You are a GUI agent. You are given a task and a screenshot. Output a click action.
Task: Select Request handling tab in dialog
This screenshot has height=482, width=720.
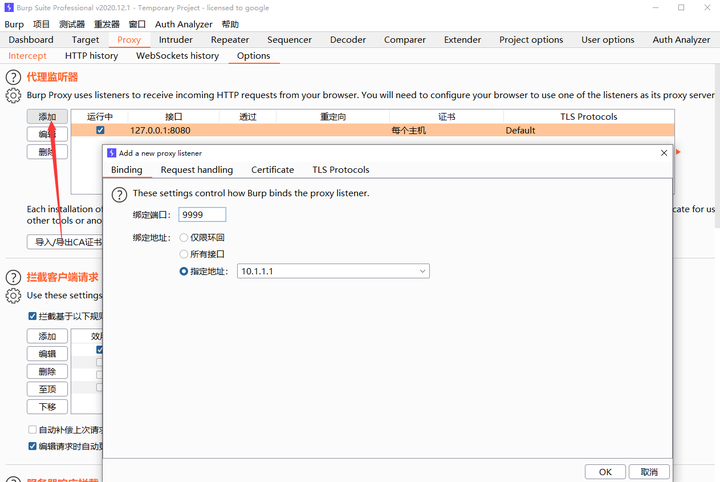point(197,170)
